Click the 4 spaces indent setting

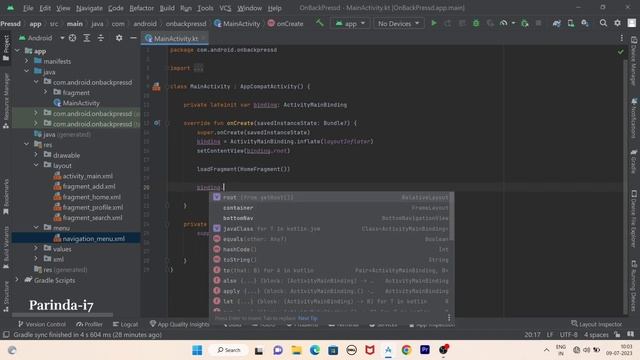tap(596, 335)
